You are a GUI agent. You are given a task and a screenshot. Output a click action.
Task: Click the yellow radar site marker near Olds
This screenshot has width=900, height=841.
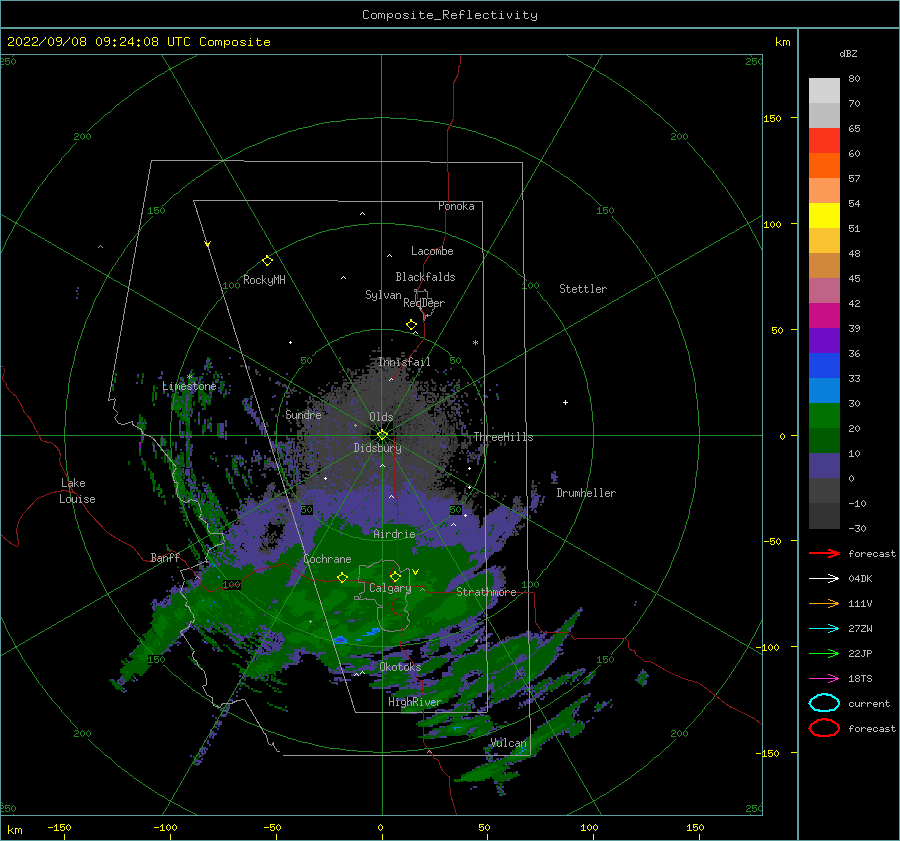pyautogui.click(x=382, y=435)
